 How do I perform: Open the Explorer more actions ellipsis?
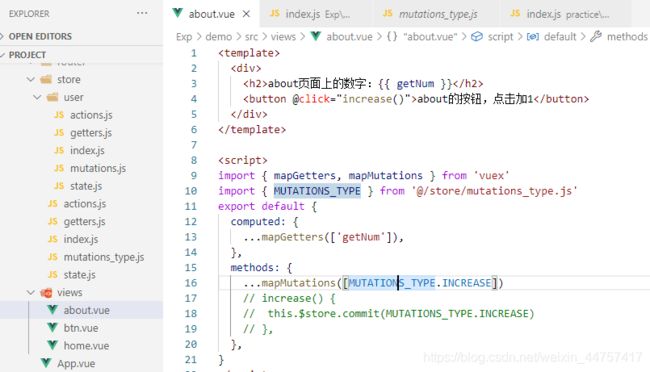point(142,13)
